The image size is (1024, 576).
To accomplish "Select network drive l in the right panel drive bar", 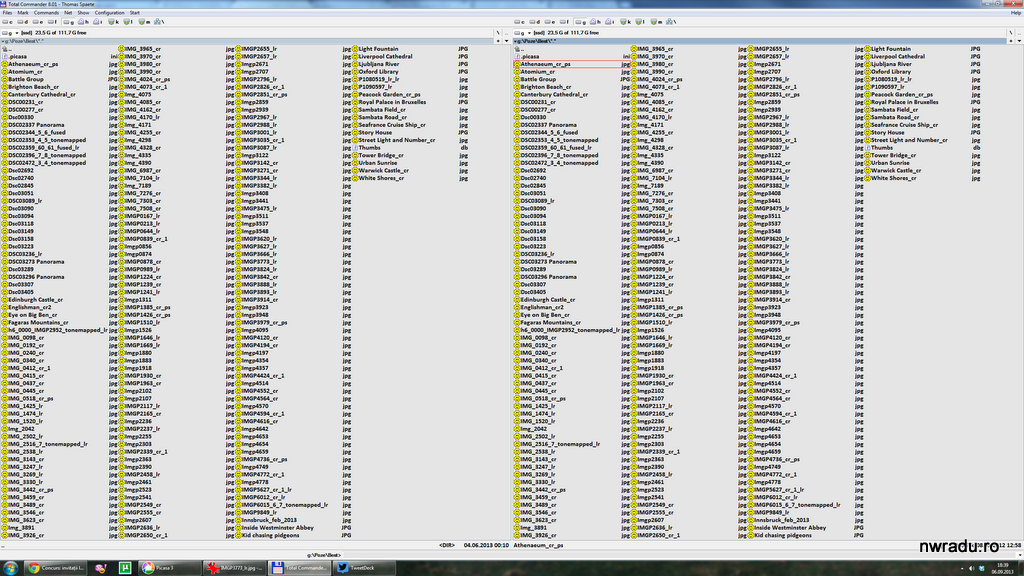I will click(641, 22).
